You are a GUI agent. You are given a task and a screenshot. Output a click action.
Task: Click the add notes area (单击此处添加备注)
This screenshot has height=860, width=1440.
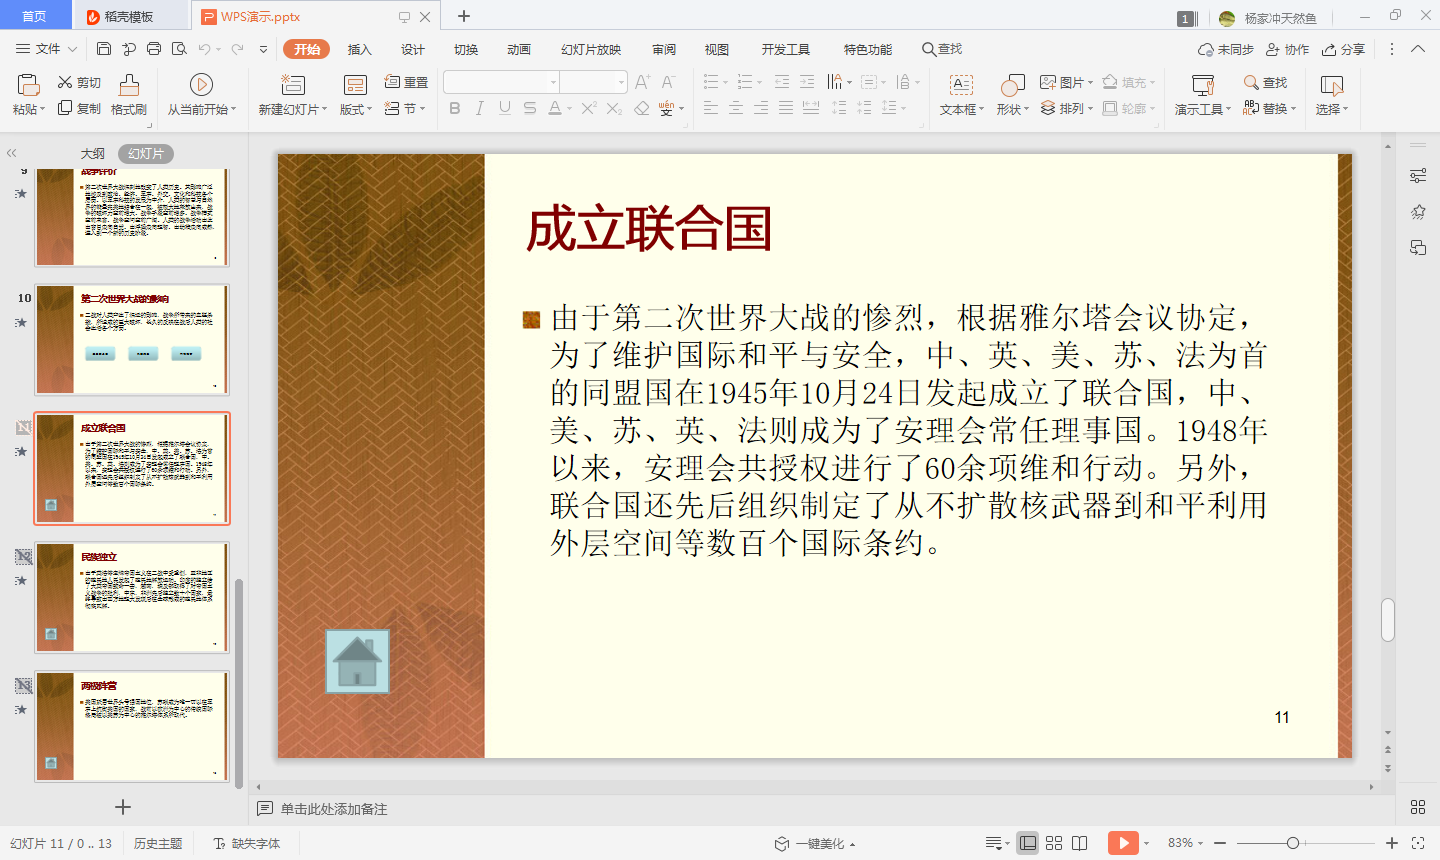point(334,809)
